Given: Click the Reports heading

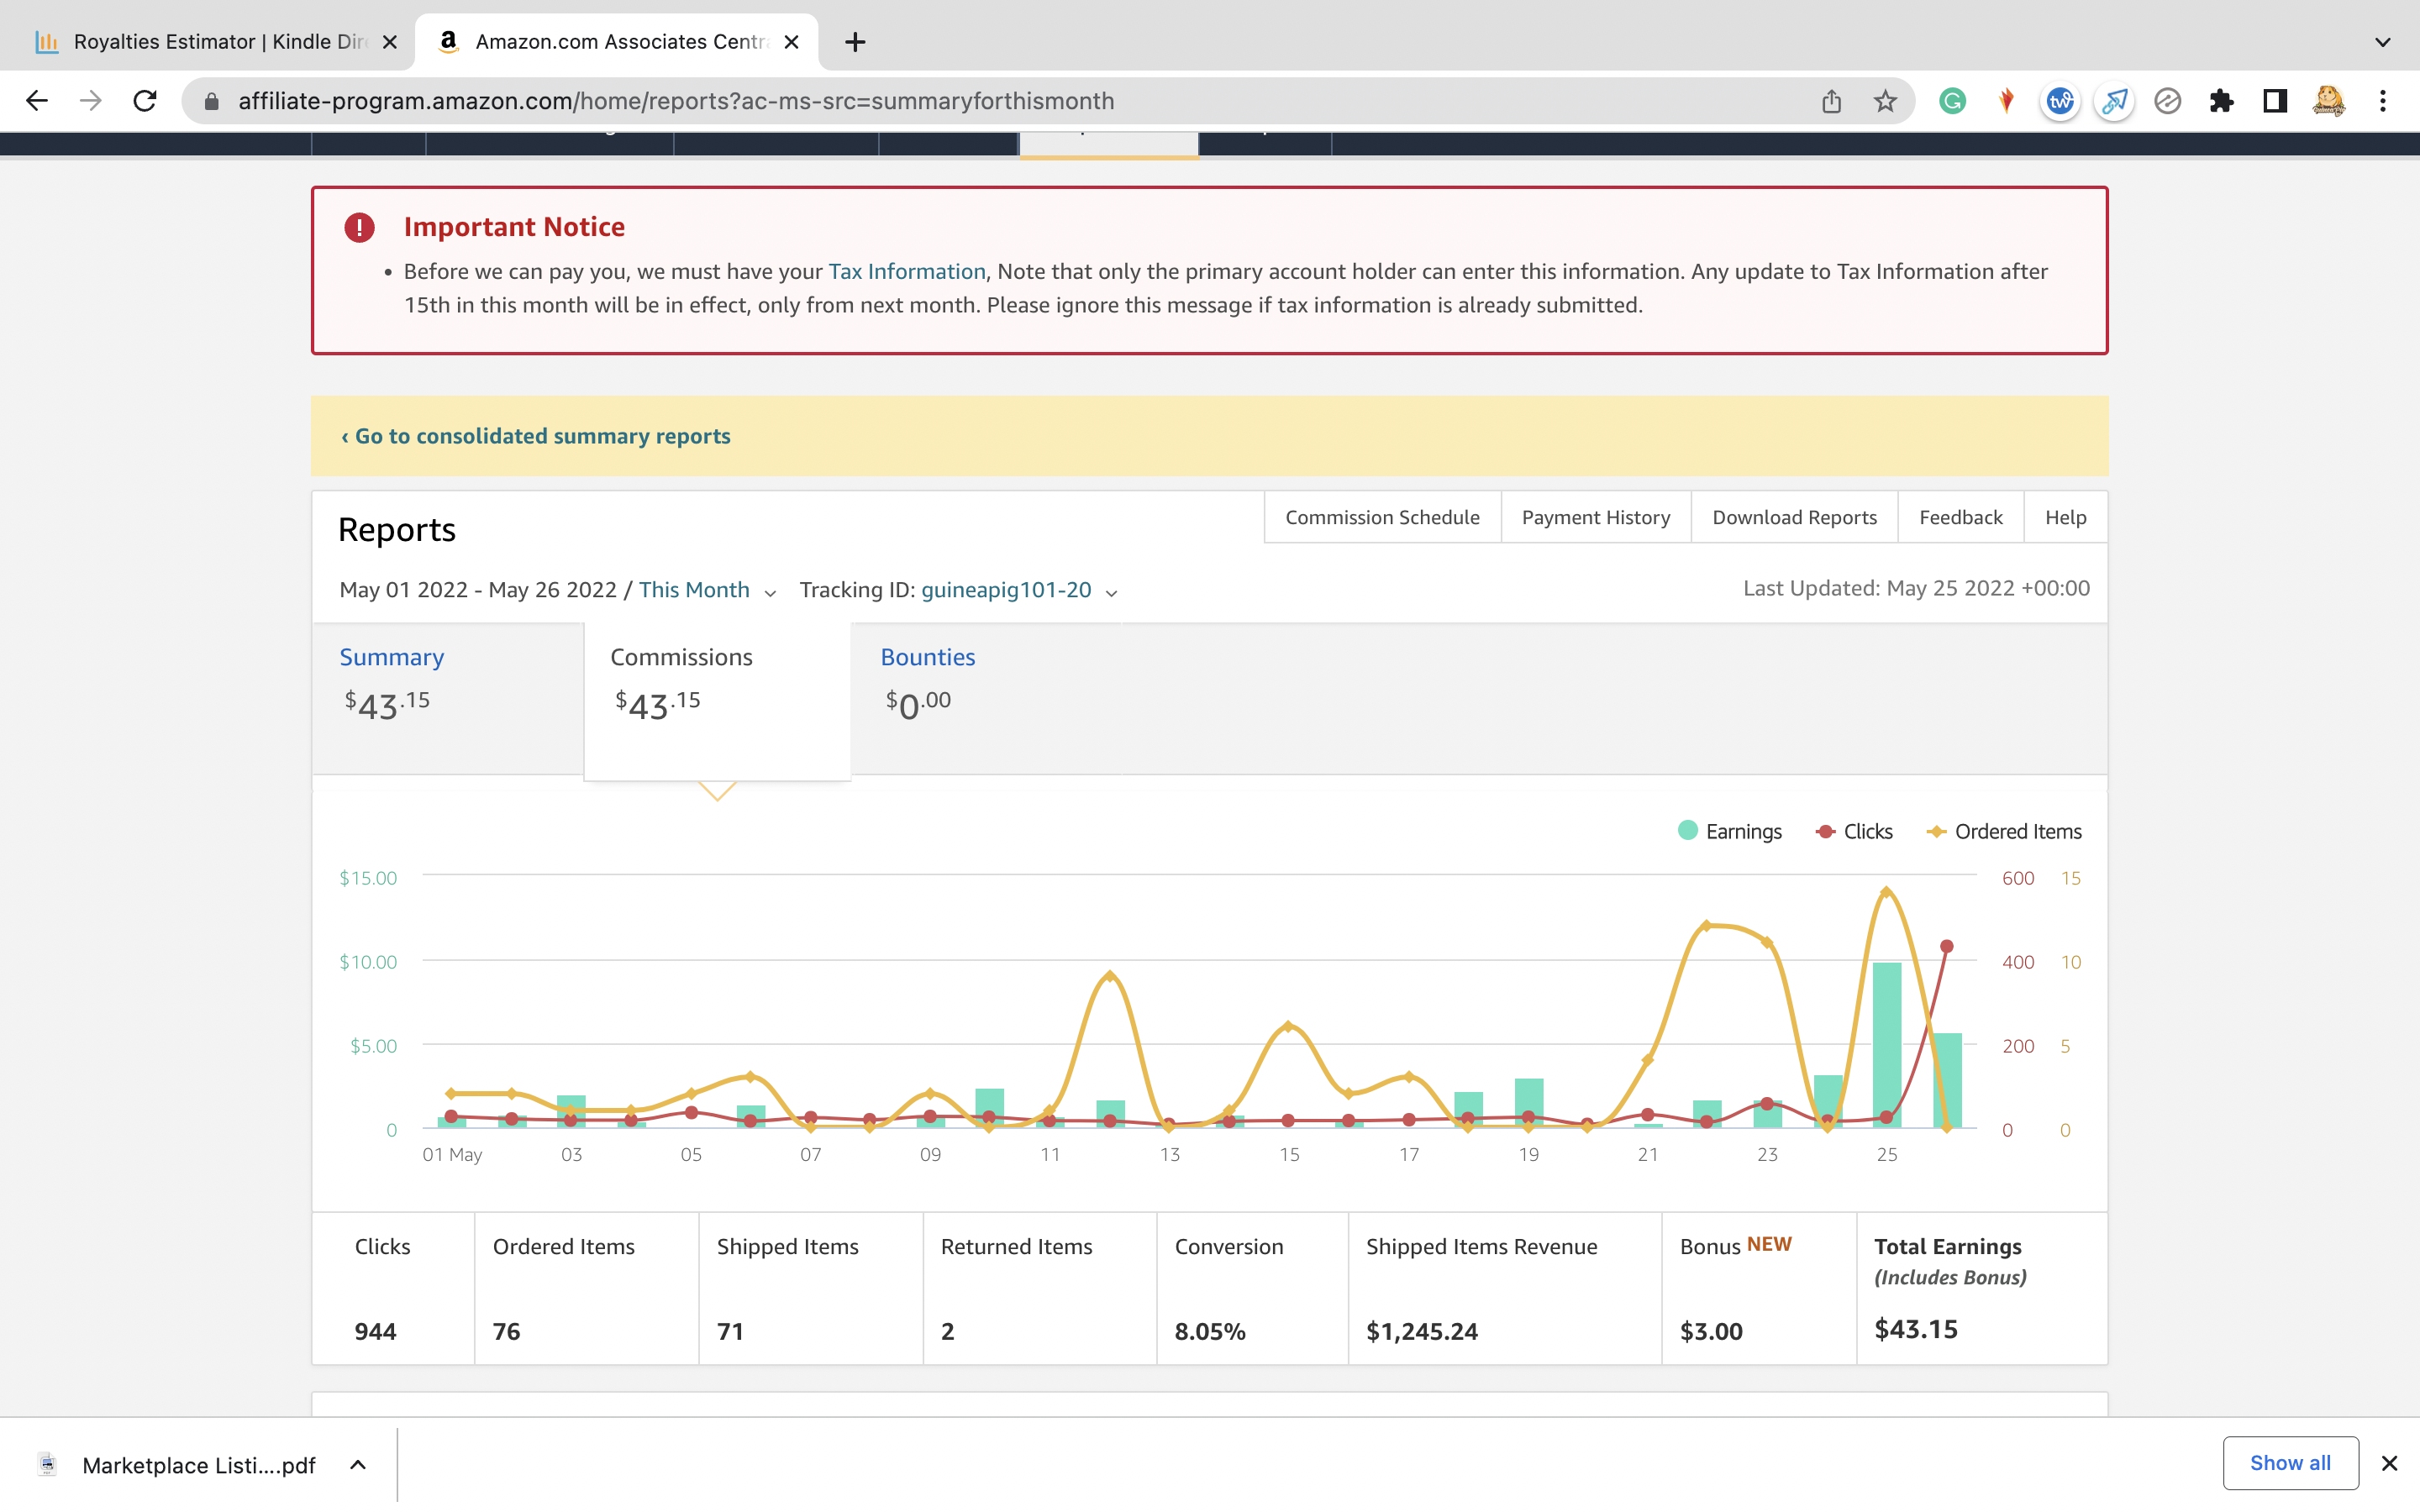Looking at the screenshot, I should pyautogui.click(x=396, y=530).
